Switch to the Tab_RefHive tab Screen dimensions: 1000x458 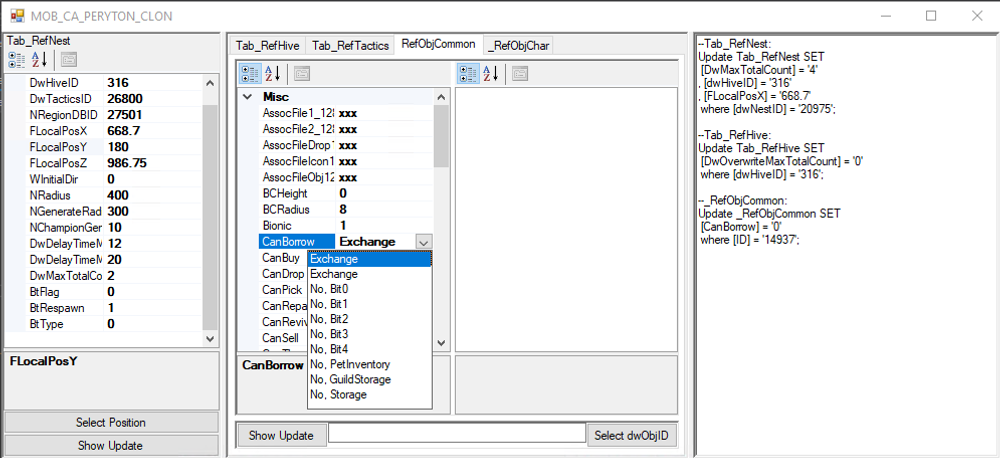(x=266, y=45)
